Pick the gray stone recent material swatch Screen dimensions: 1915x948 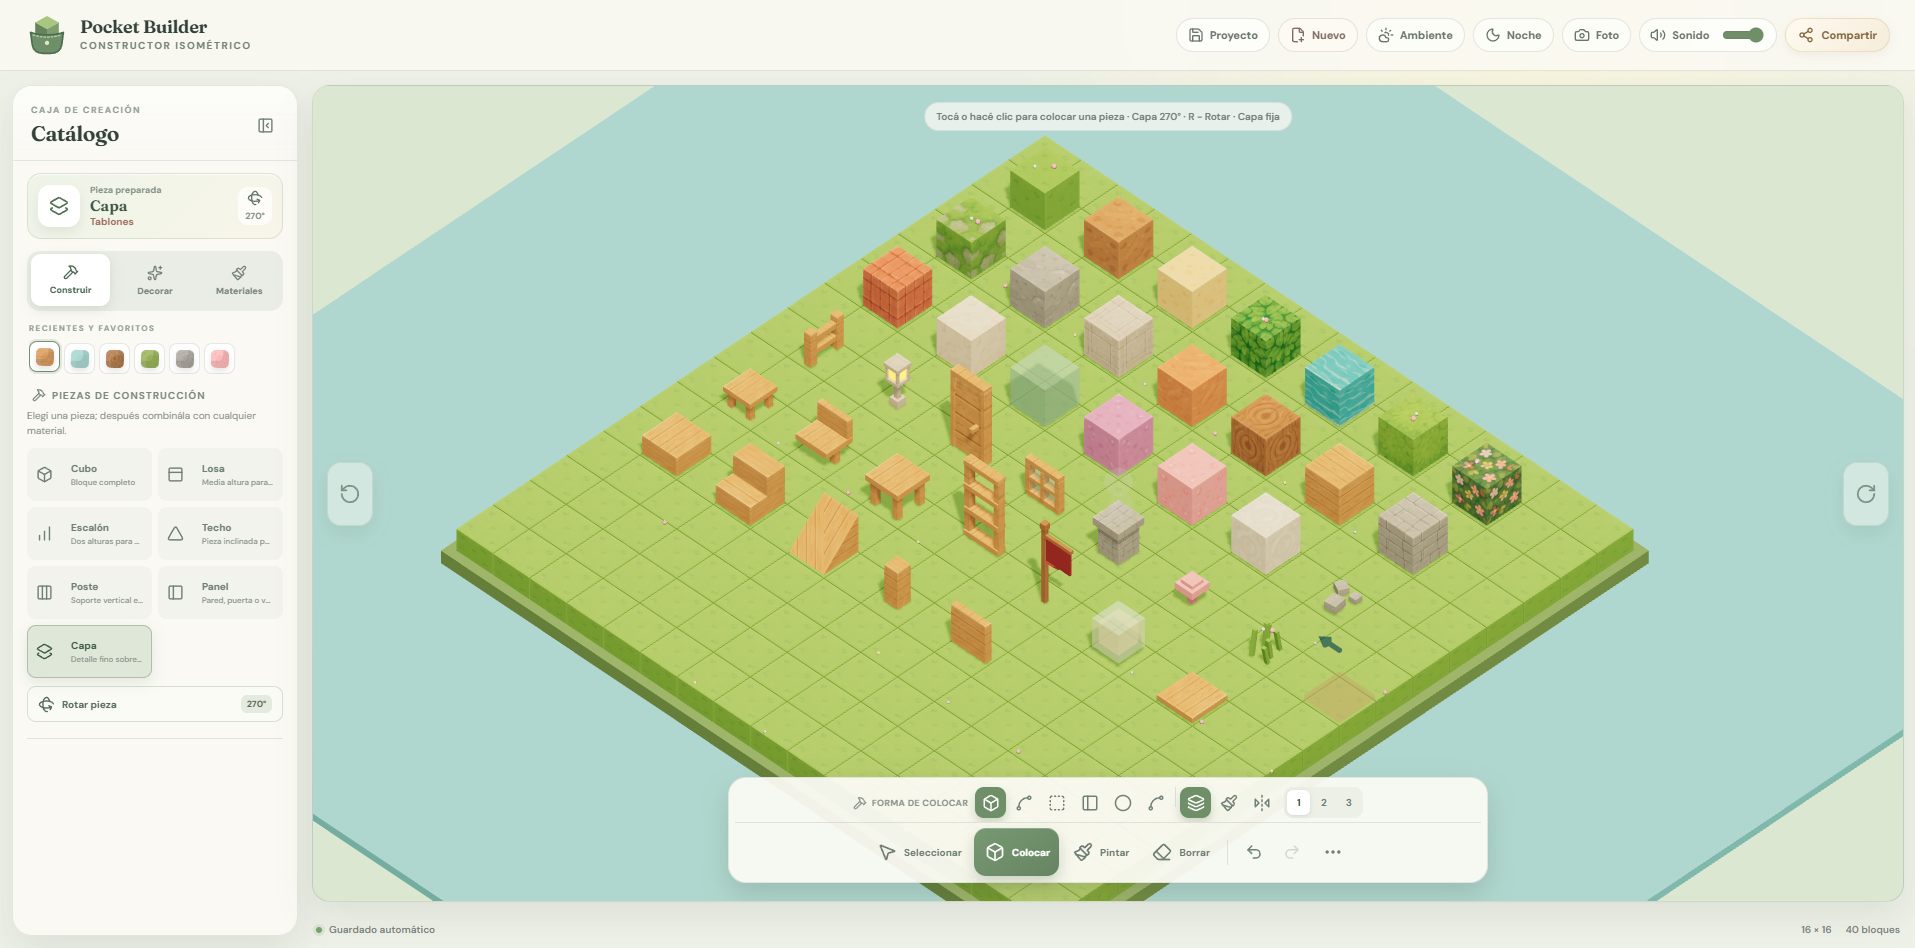click(x=185, y=358)
